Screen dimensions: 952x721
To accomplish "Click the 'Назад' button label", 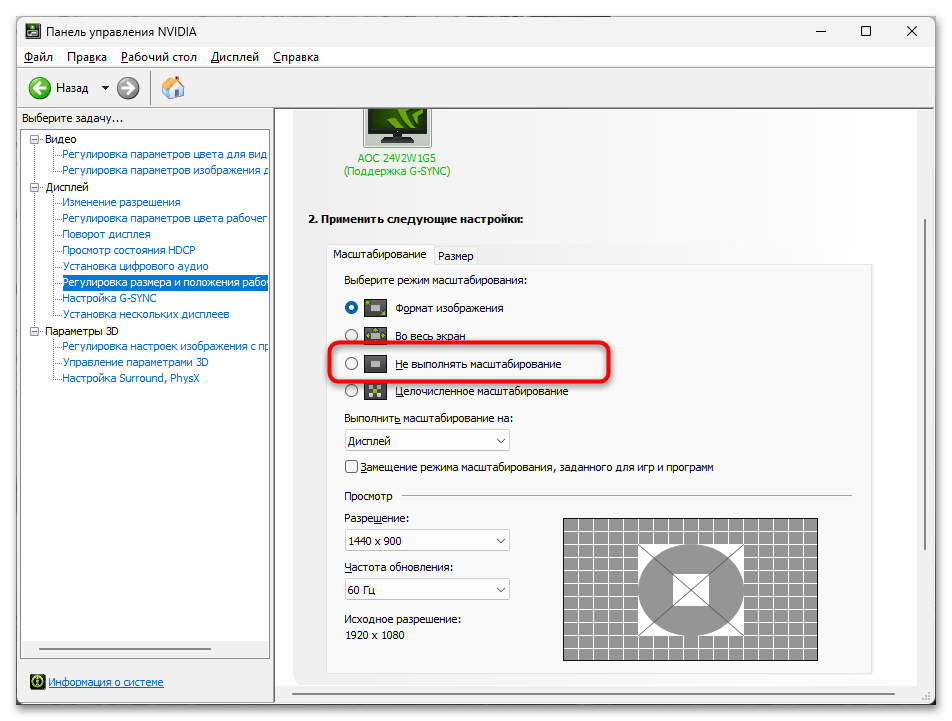I will (72, 88).
